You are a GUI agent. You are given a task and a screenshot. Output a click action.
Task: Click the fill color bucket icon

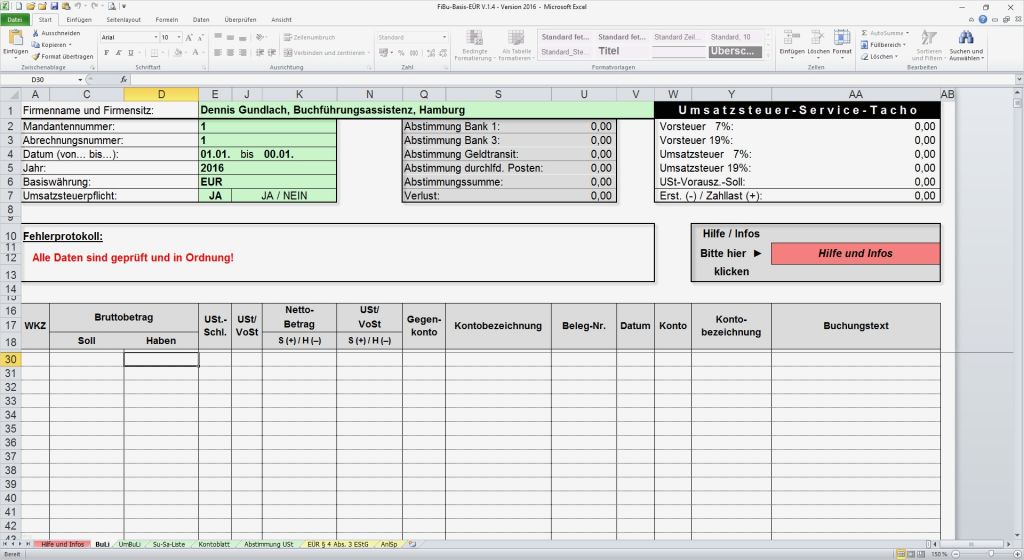[177, 53]
